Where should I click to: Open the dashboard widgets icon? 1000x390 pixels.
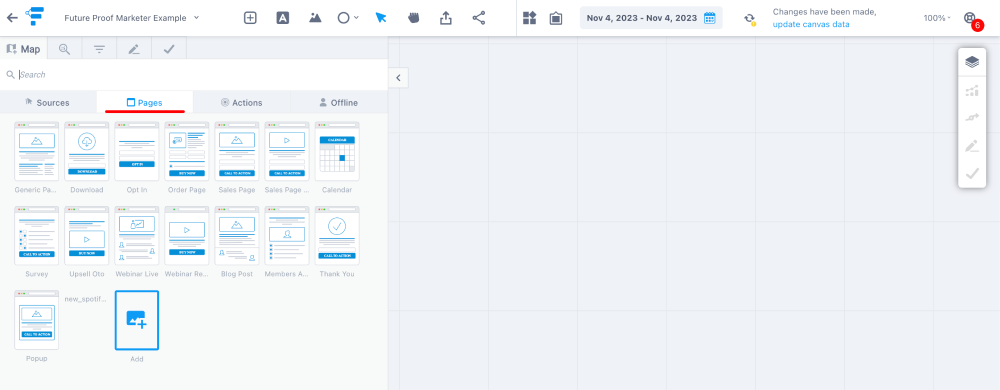[x=529, y=18]
